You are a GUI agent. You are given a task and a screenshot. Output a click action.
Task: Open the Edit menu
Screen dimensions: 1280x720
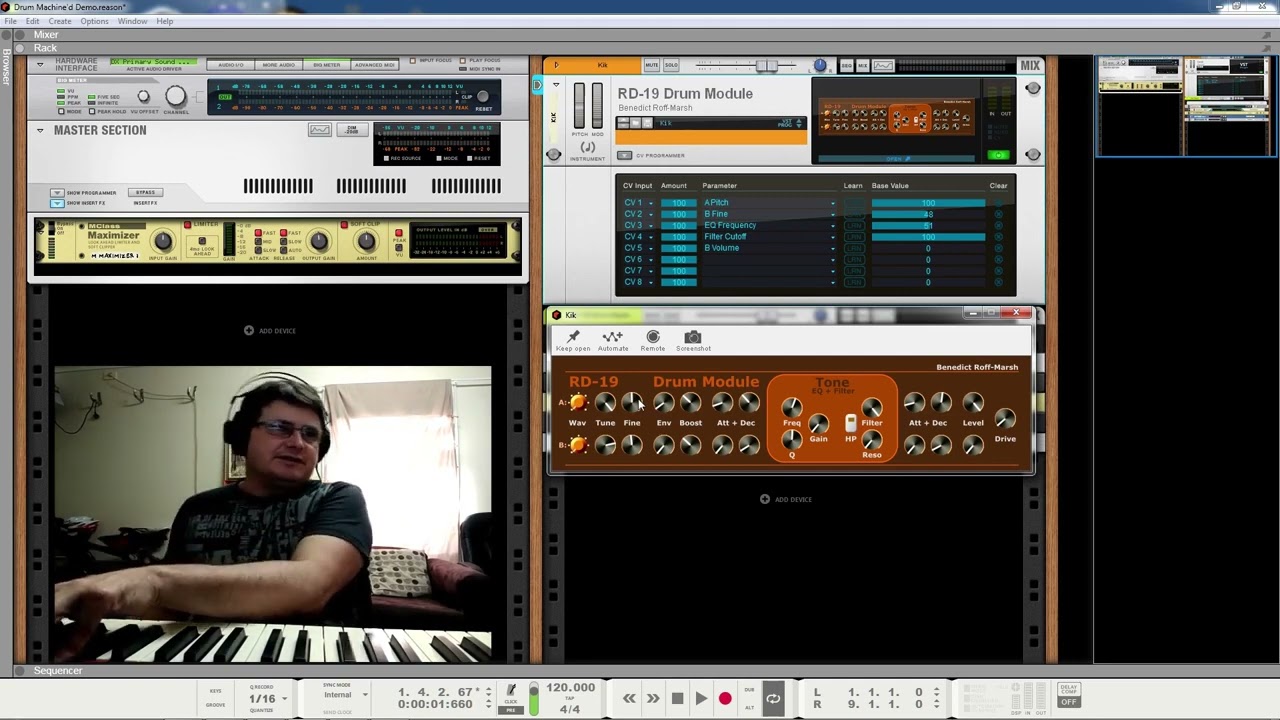tap(33, 21)
